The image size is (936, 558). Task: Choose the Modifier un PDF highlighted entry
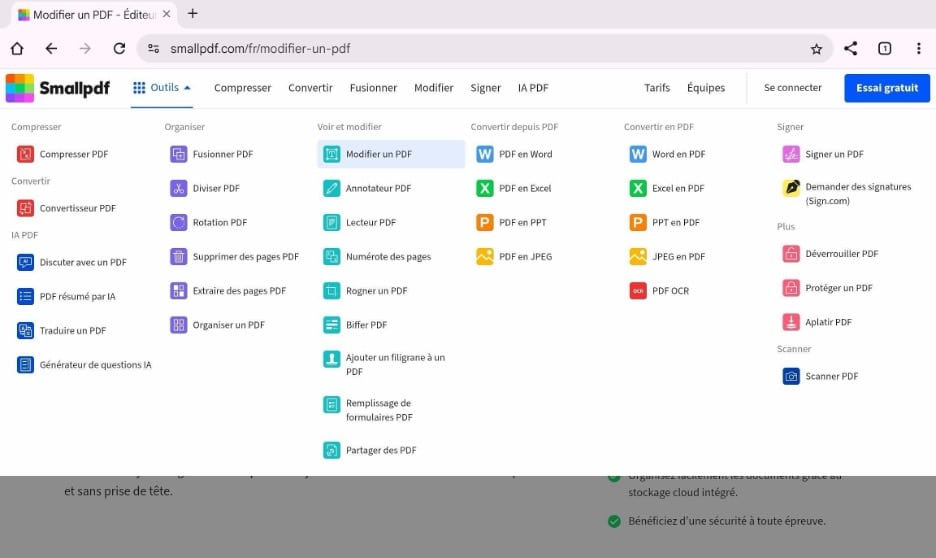coord(391,154)
